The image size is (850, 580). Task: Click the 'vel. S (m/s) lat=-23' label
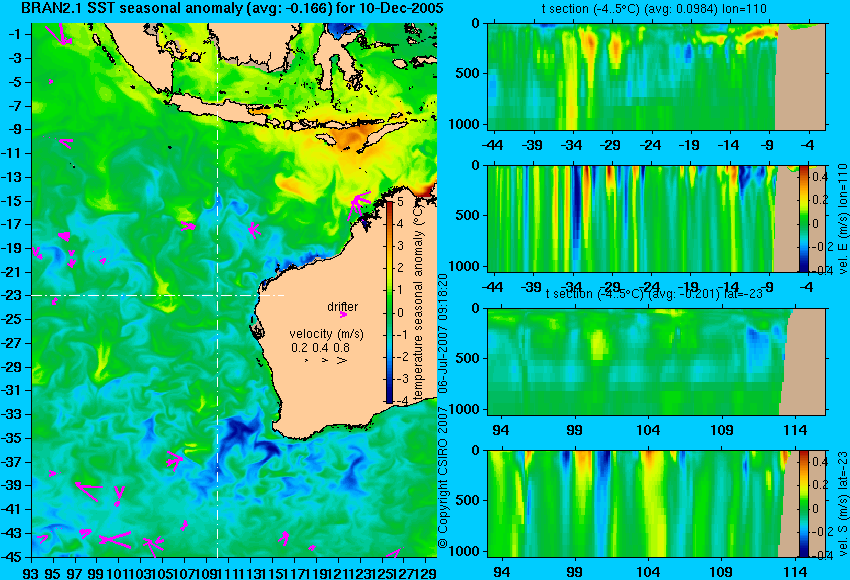842,503
